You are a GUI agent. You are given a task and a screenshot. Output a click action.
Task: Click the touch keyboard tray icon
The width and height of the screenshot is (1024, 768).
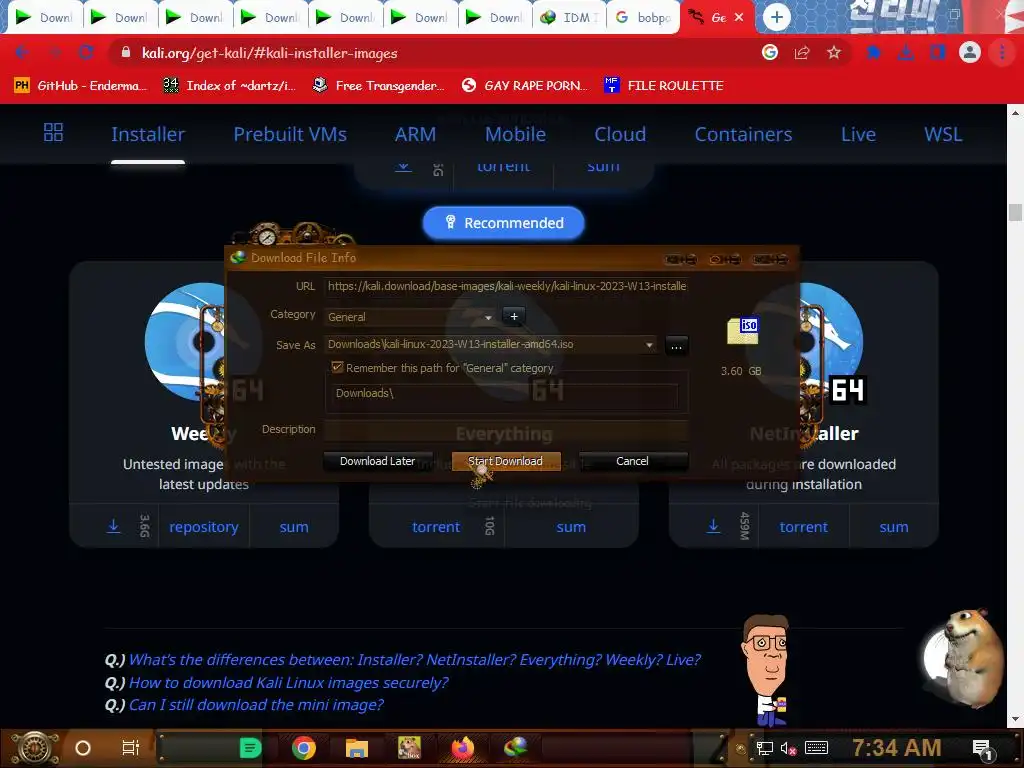816,748
